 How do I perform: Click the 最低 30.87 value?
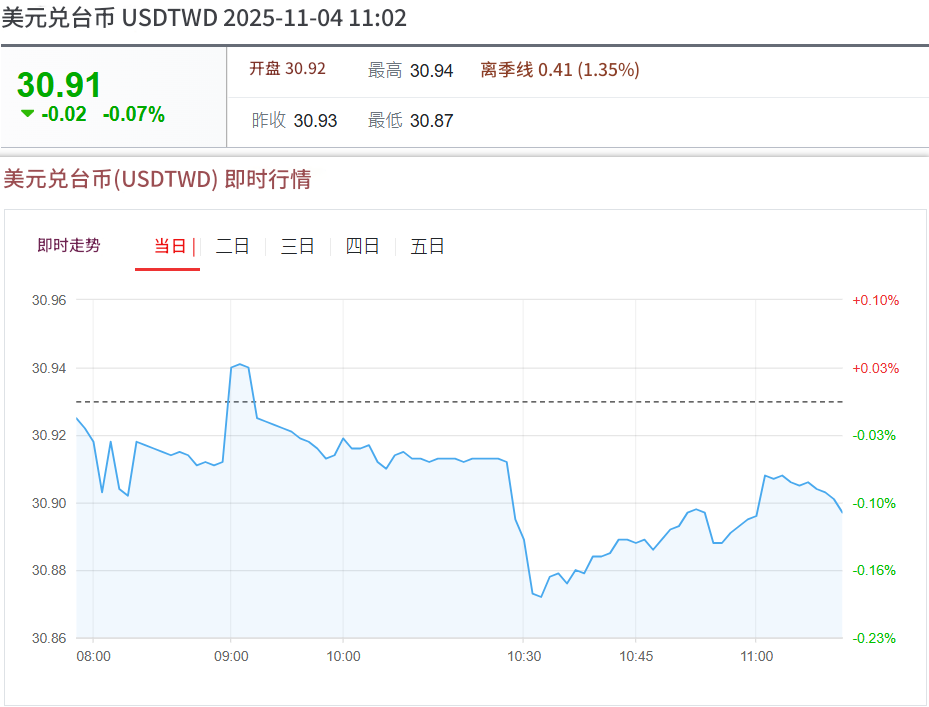(410, 121)
